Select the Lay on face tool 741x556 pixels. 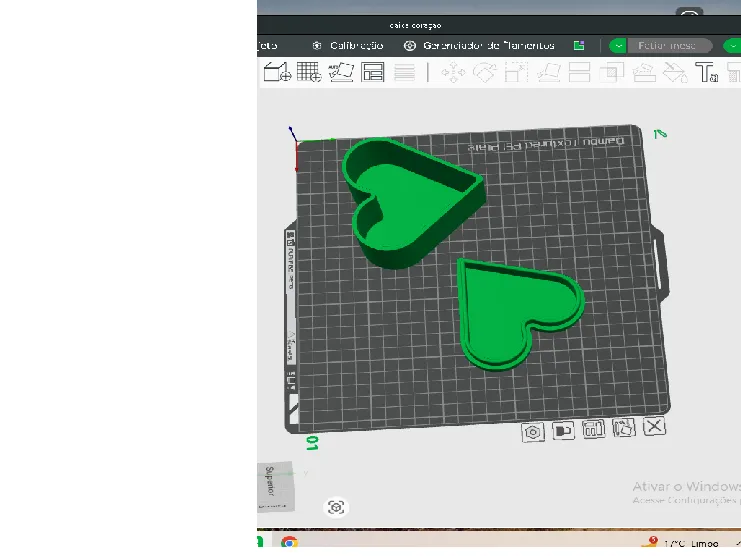pyautogui.click(x=548, y=73)
